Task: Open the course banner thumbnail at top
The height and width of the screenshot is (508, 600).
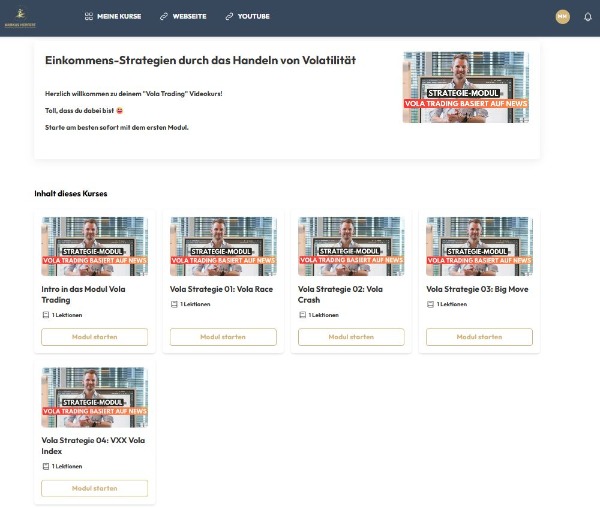Action: point(465,87)
